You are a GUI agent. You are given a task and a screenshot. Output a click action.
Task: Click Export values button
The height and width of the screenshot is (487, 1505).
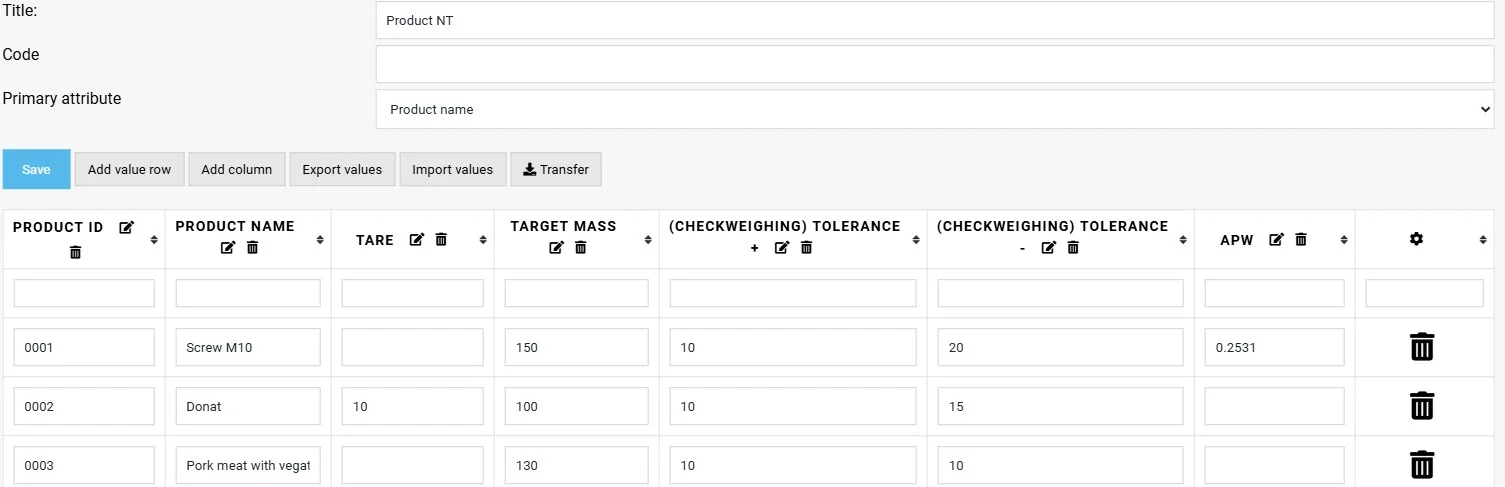tap(342, 169)
